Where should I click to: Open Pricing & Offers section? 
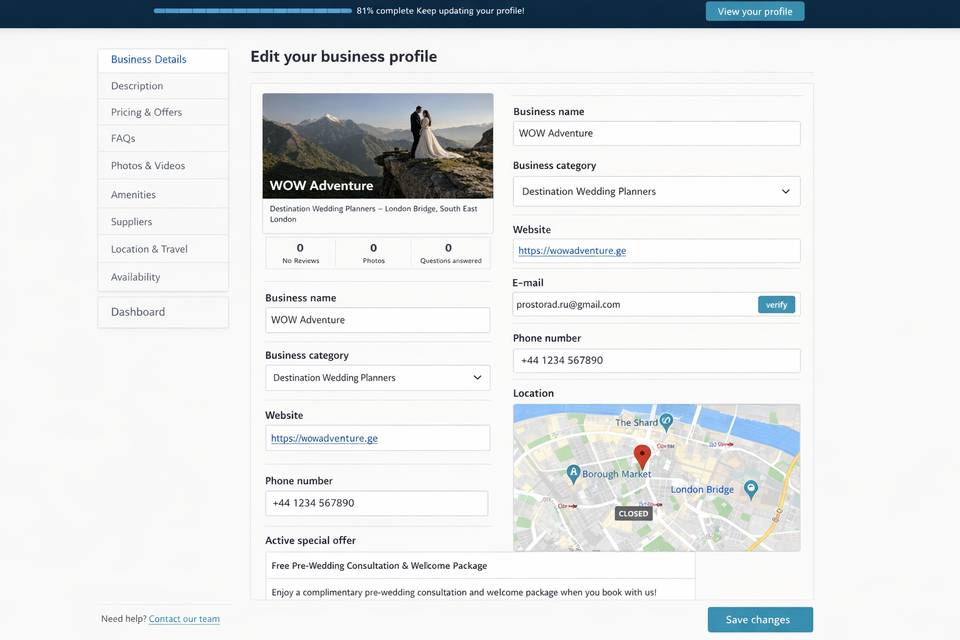click(163, 113)
